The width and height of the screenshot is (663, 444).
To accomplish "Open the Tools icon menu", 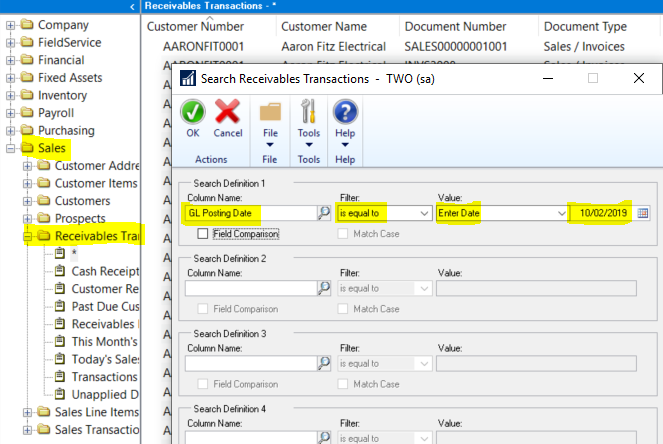I will [309, 111].
